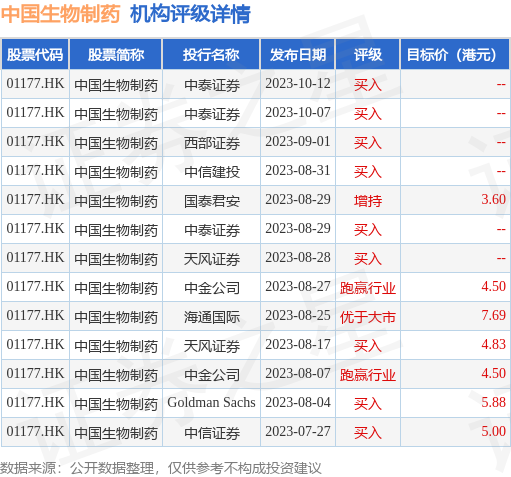
Task: Click 01177.HK in the 国泰君安 row
Action: pos(35,200)
